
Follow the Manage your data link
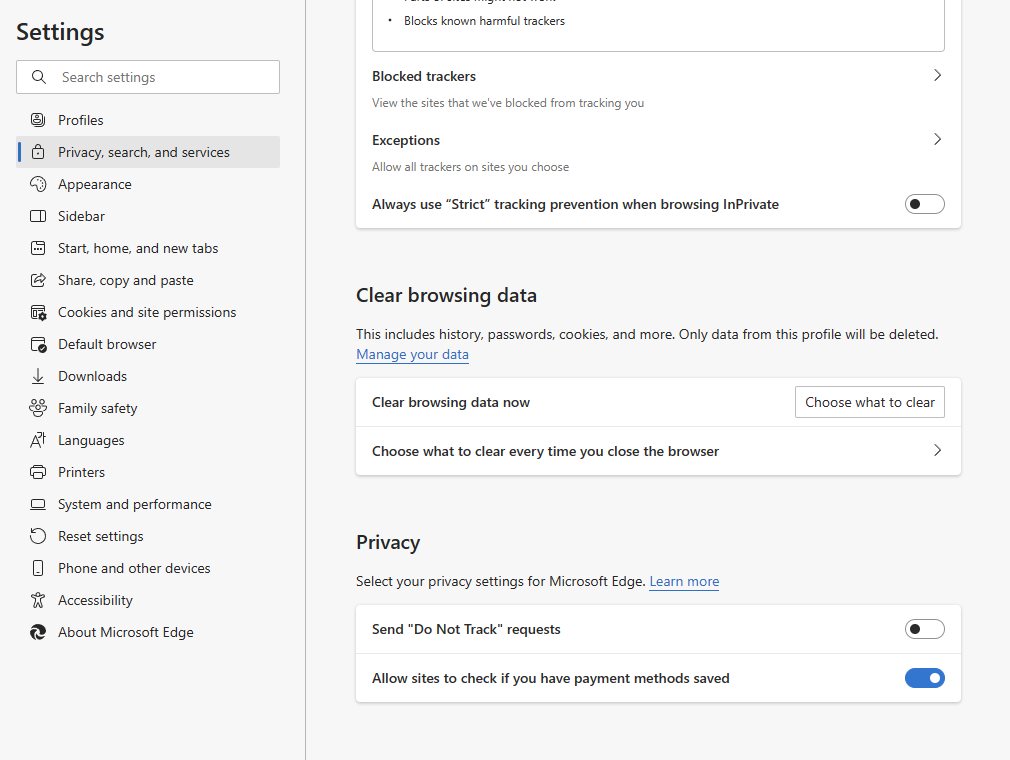(x=412, y=354)
